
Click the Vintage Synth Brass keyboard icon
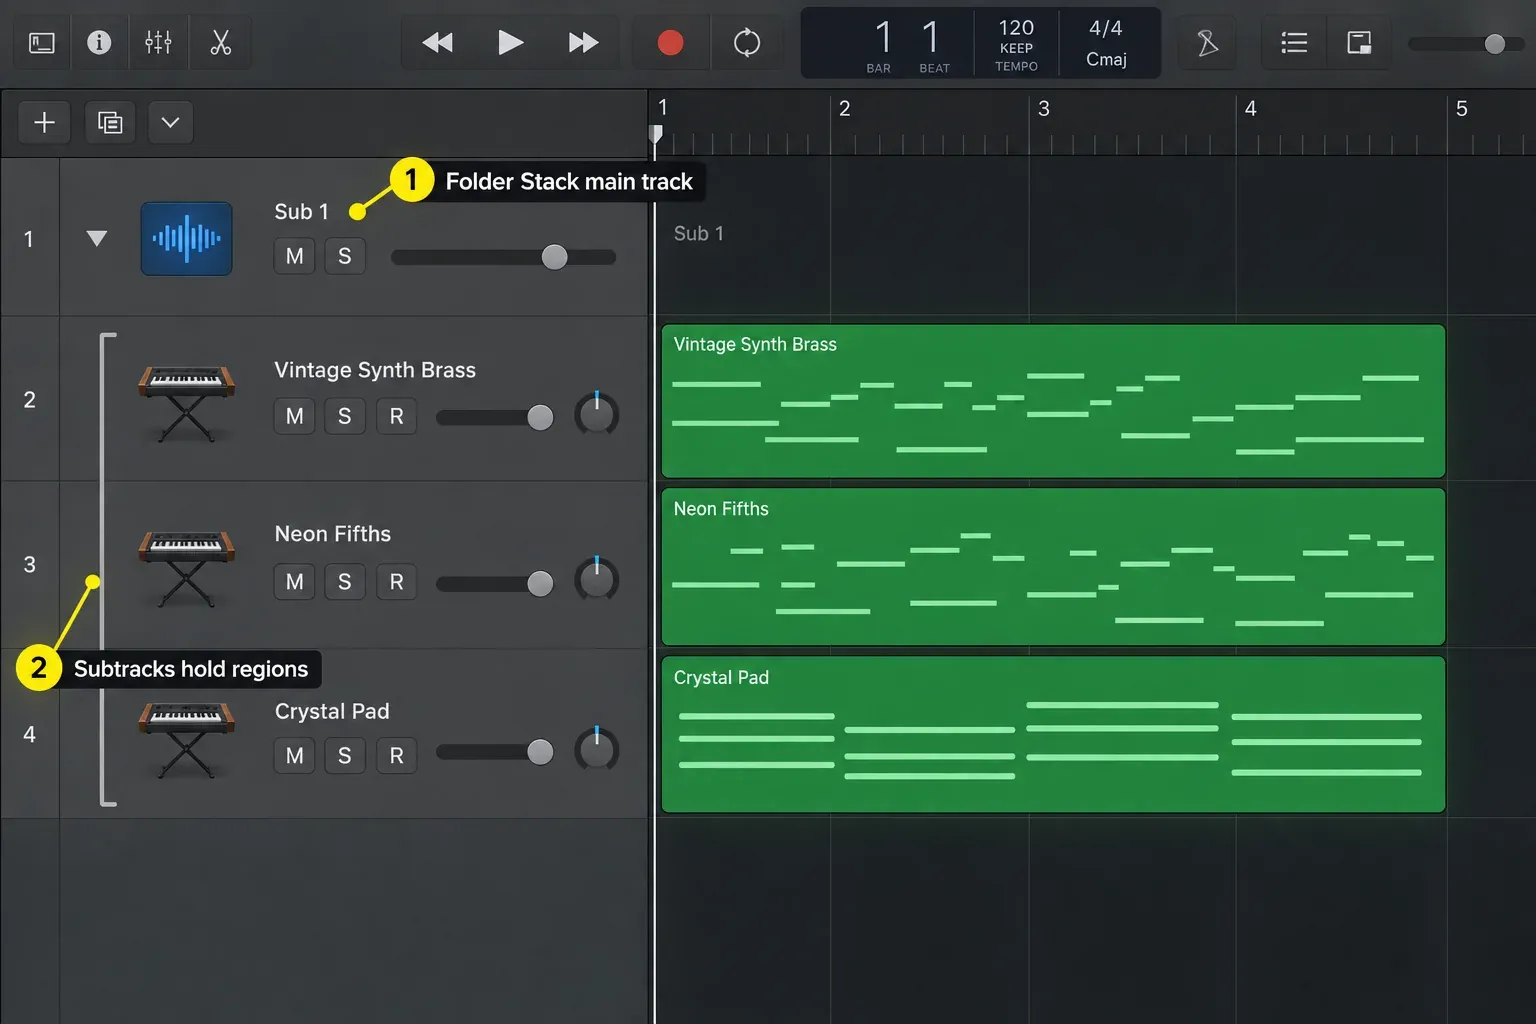[187, 402]
